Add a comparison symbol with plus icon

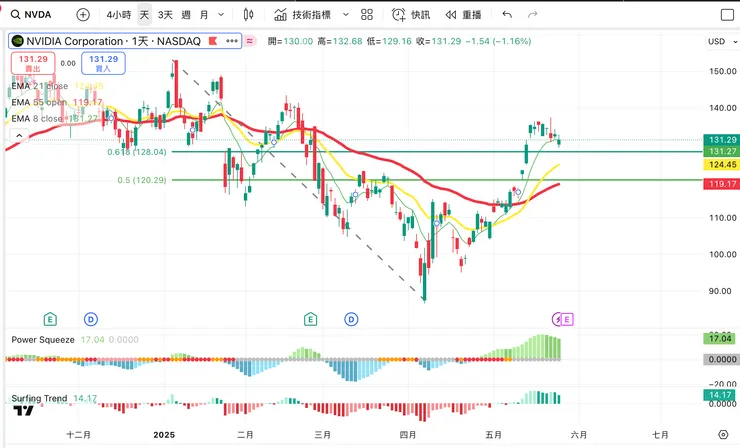[x=83, y=15]
